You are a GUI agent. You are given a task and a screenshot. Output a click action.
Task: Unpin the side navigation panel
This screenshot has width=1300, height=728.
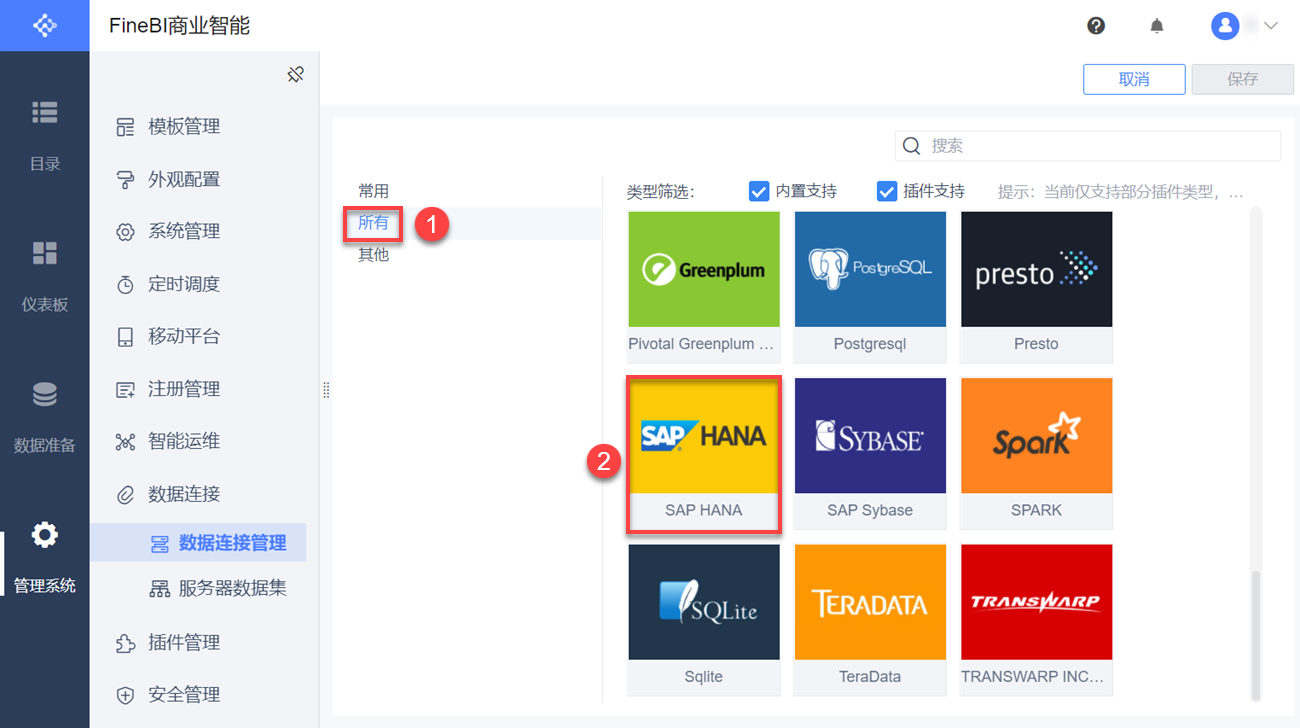coord(295,74)
